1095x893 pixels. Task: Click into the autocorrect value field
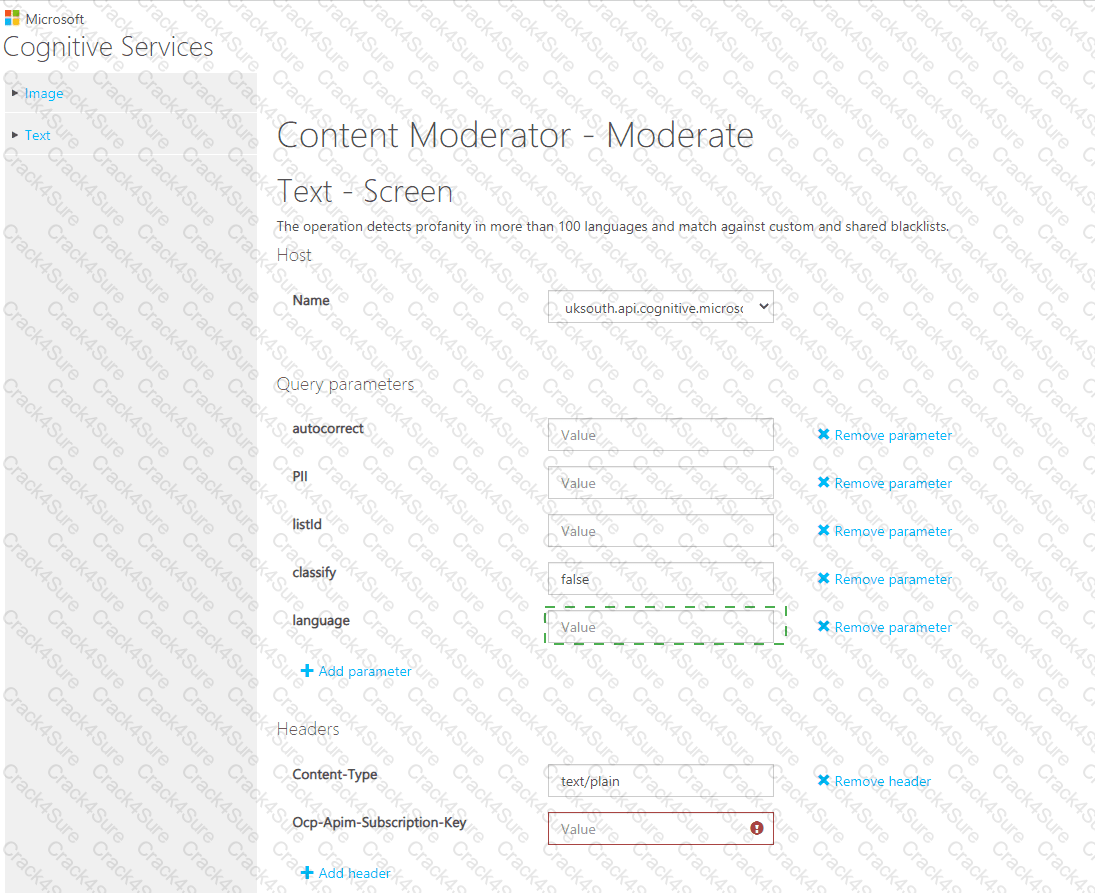(x=660, y=435)
